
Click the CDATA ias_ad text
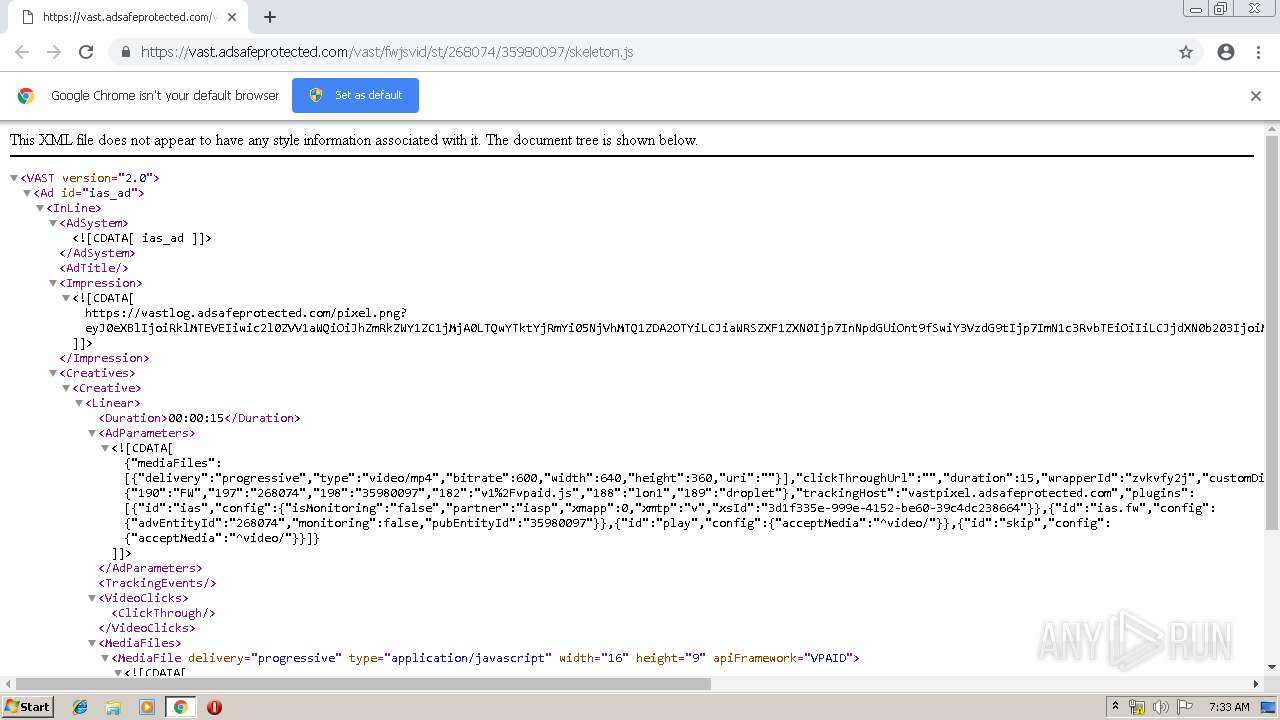click(x=142, y=238)
